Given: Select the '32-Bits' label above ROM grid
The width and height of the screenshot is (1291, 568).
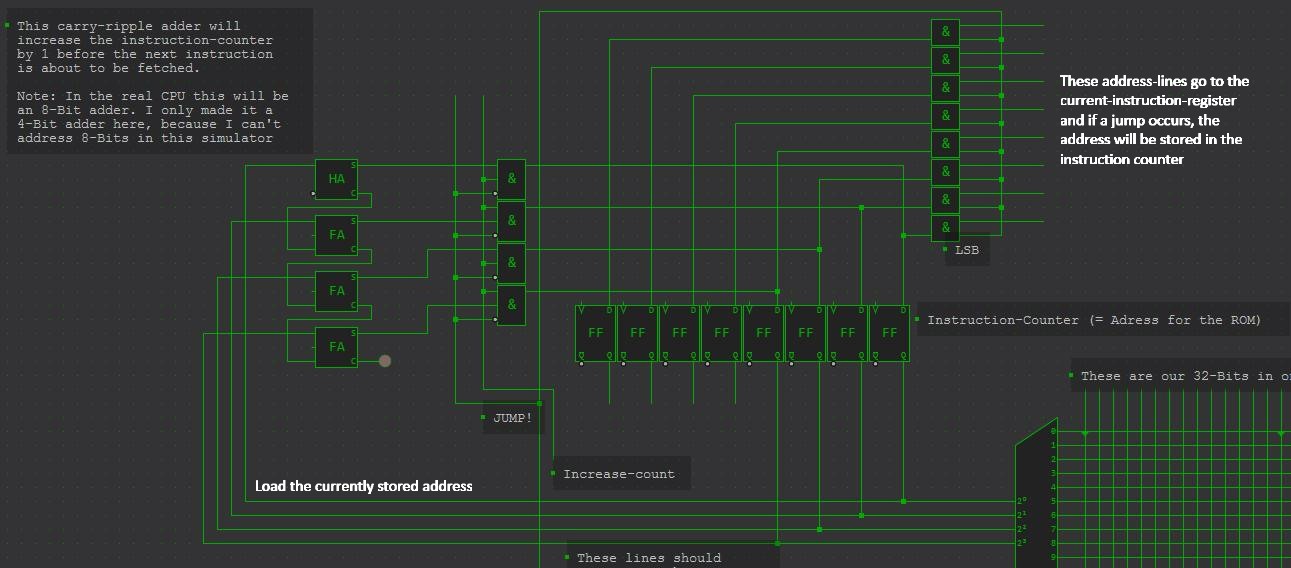Looking at the screenshot, I should (x=1180, y=376).
